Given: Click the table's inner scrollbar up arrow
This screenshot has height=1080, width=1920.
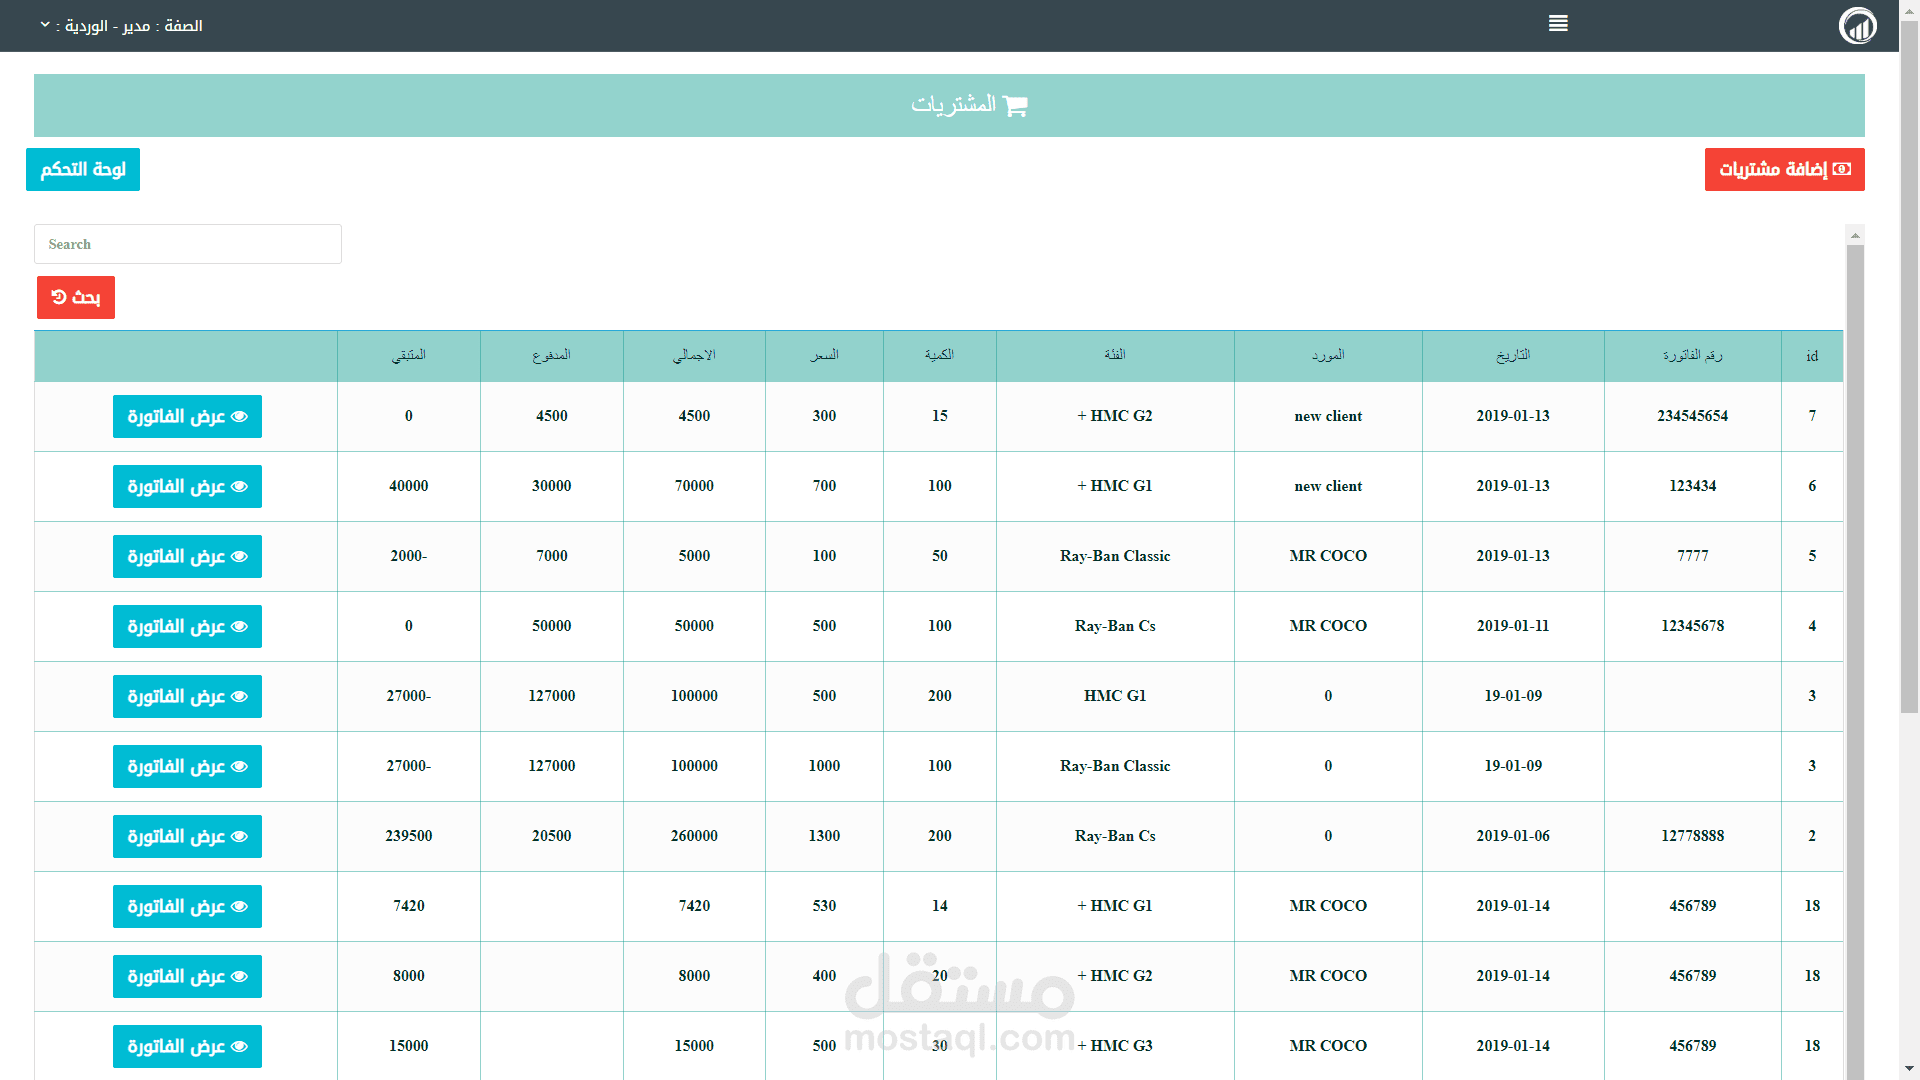Looking at the screenshot, I should pyautogui.click(x=1855, y=236).
